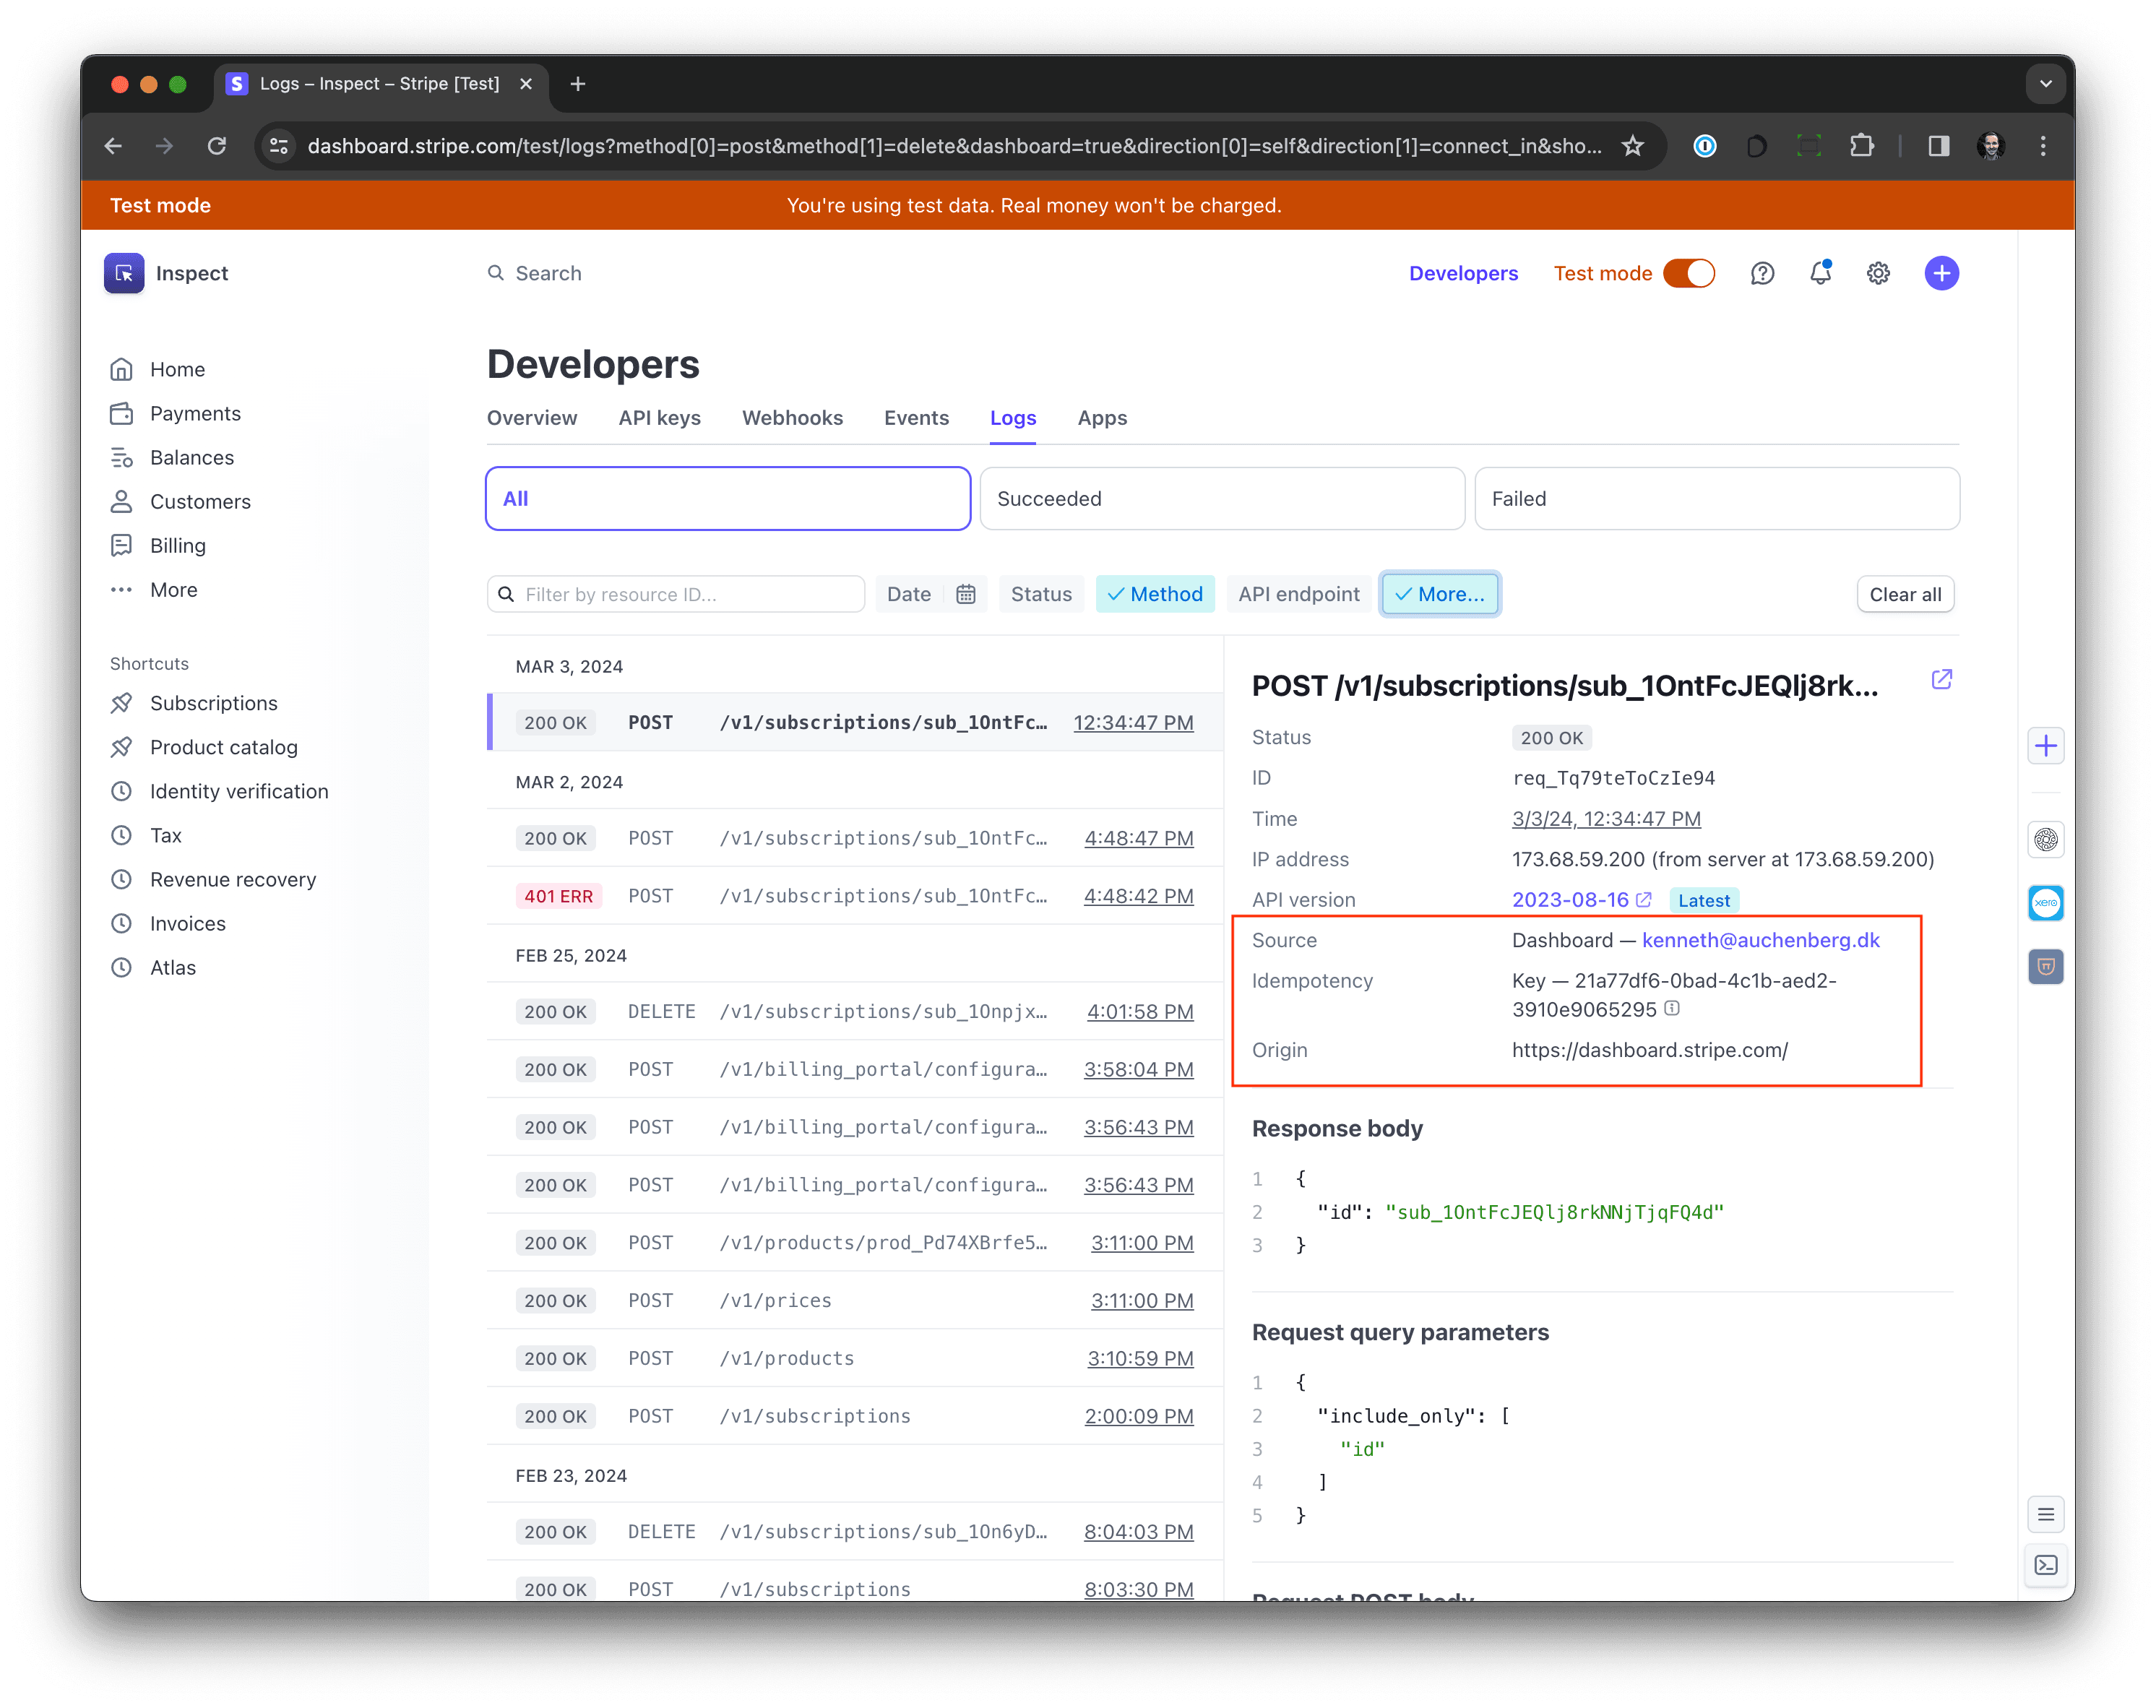This screenshot has width=2156, height=1708.
Task: Open the Xero app icon in dock
Action: coord(2046,903)
